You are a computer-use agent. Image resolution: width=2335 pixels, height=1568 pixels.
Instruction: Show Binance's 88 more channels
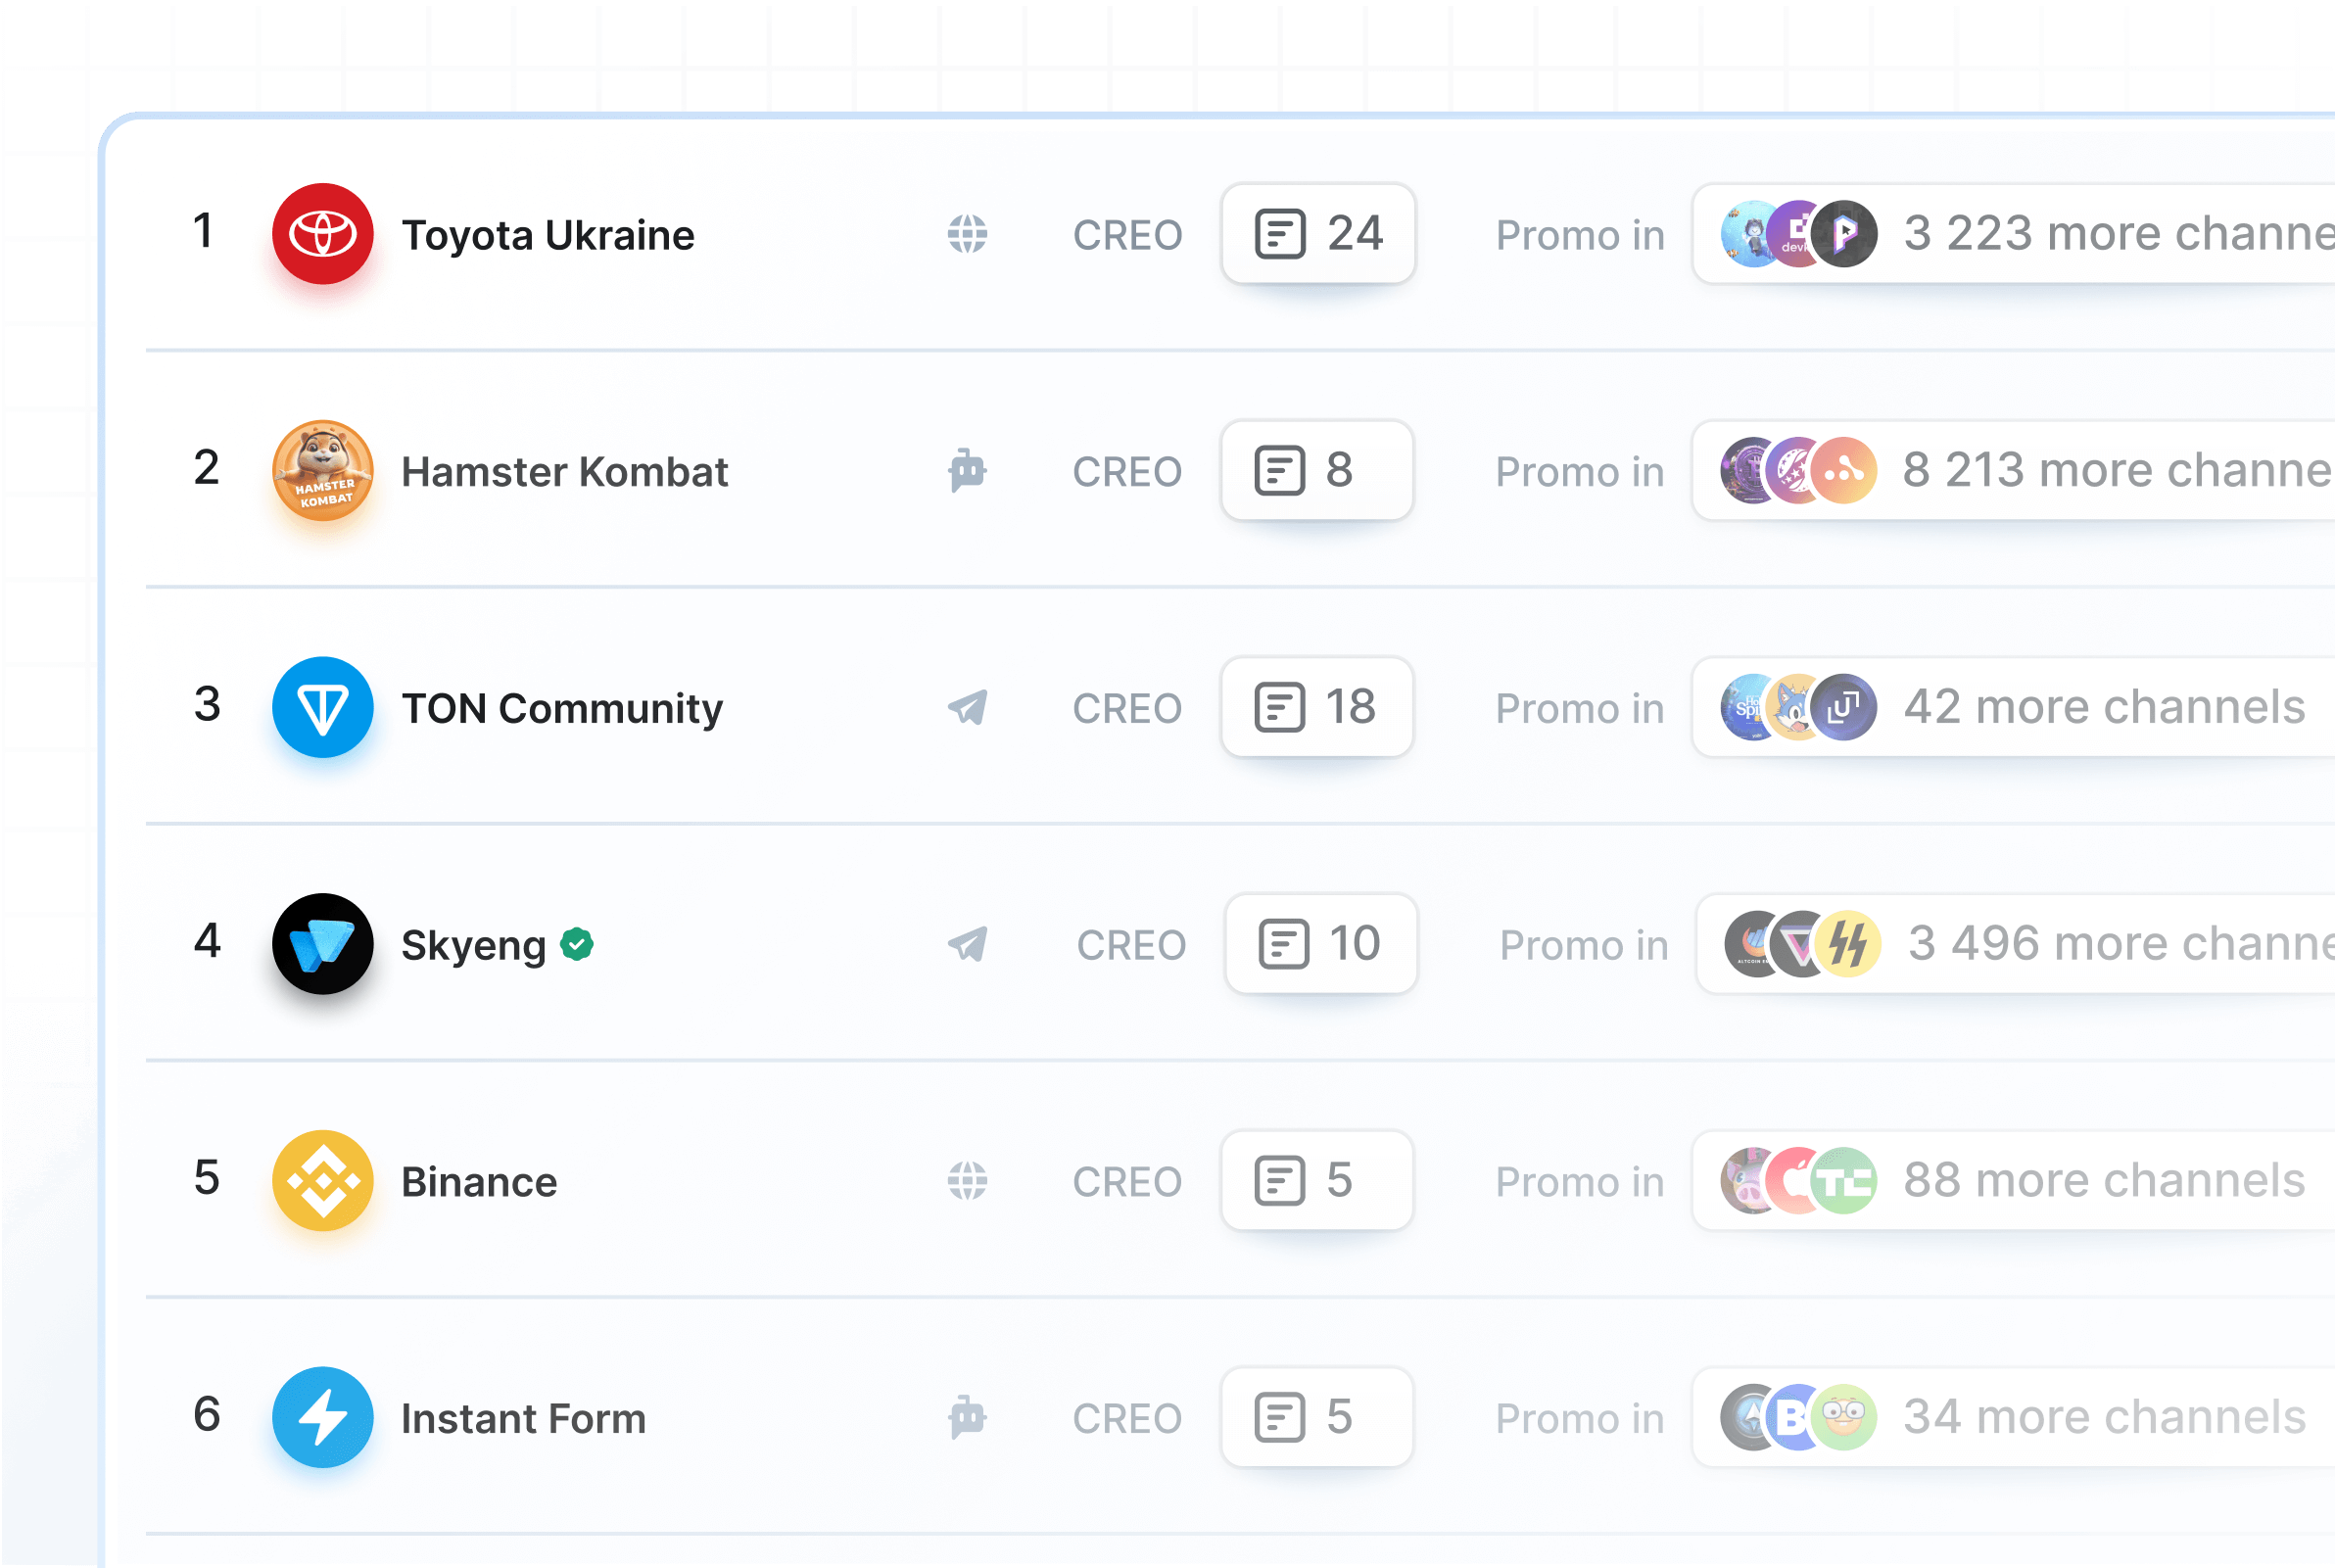2103,1180
